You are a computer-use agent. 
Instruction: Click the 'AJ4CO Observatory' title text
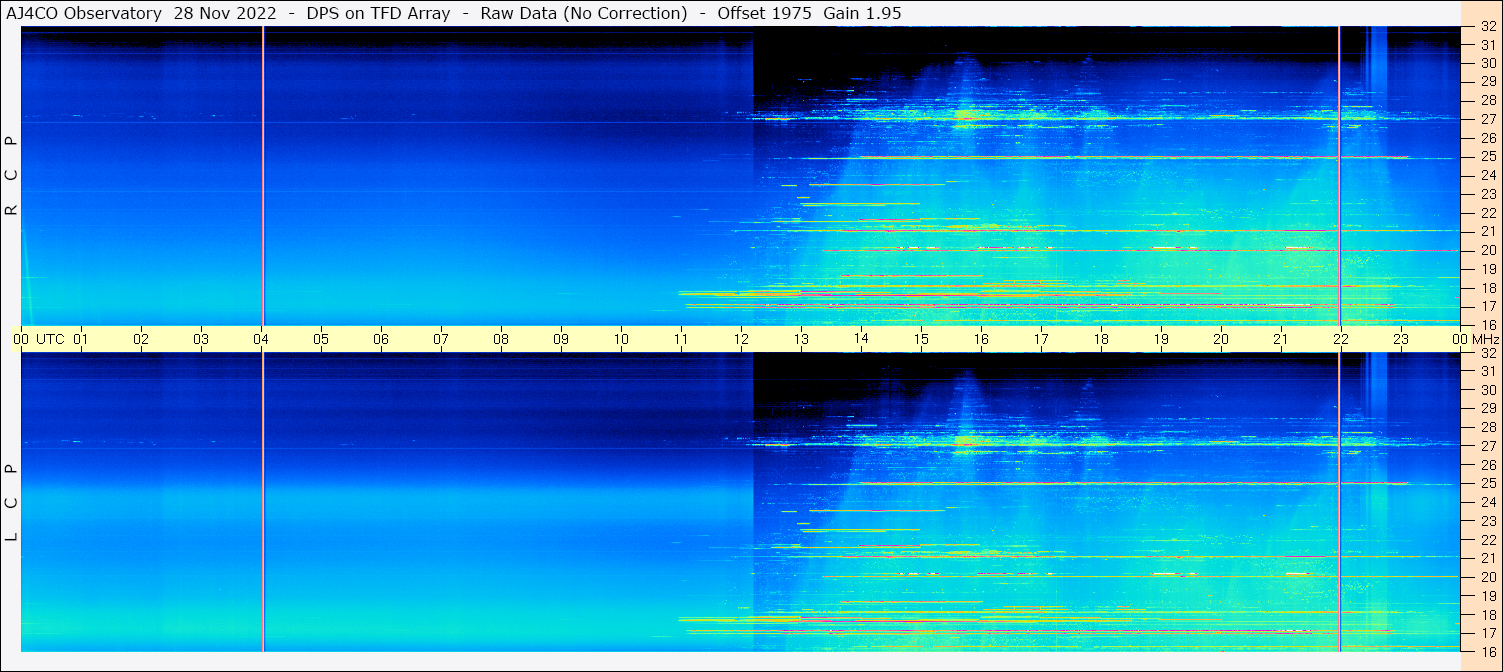pyautogui.click(x=84, y=13)
